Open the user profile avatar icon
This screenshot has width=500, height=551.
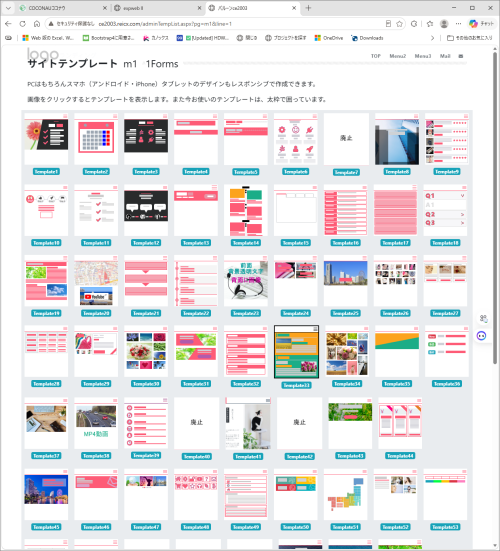[444, 24]
